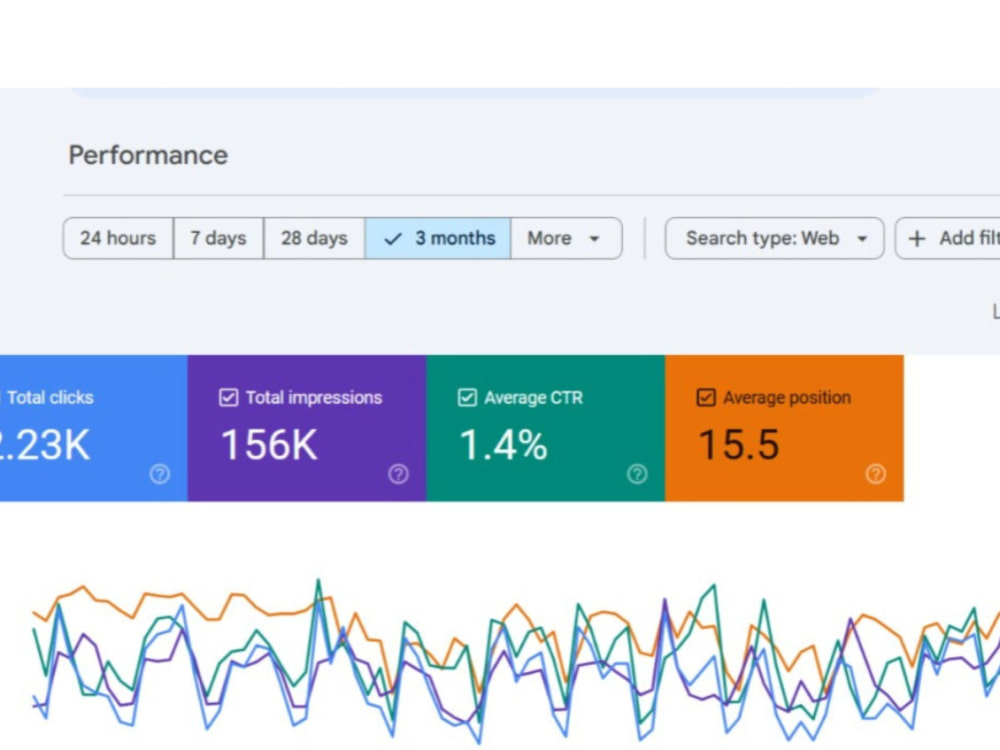The width and height of the screenshot is (1000, 750).
Task: Open help icon on Average CTR card
Action: [637, 474]
